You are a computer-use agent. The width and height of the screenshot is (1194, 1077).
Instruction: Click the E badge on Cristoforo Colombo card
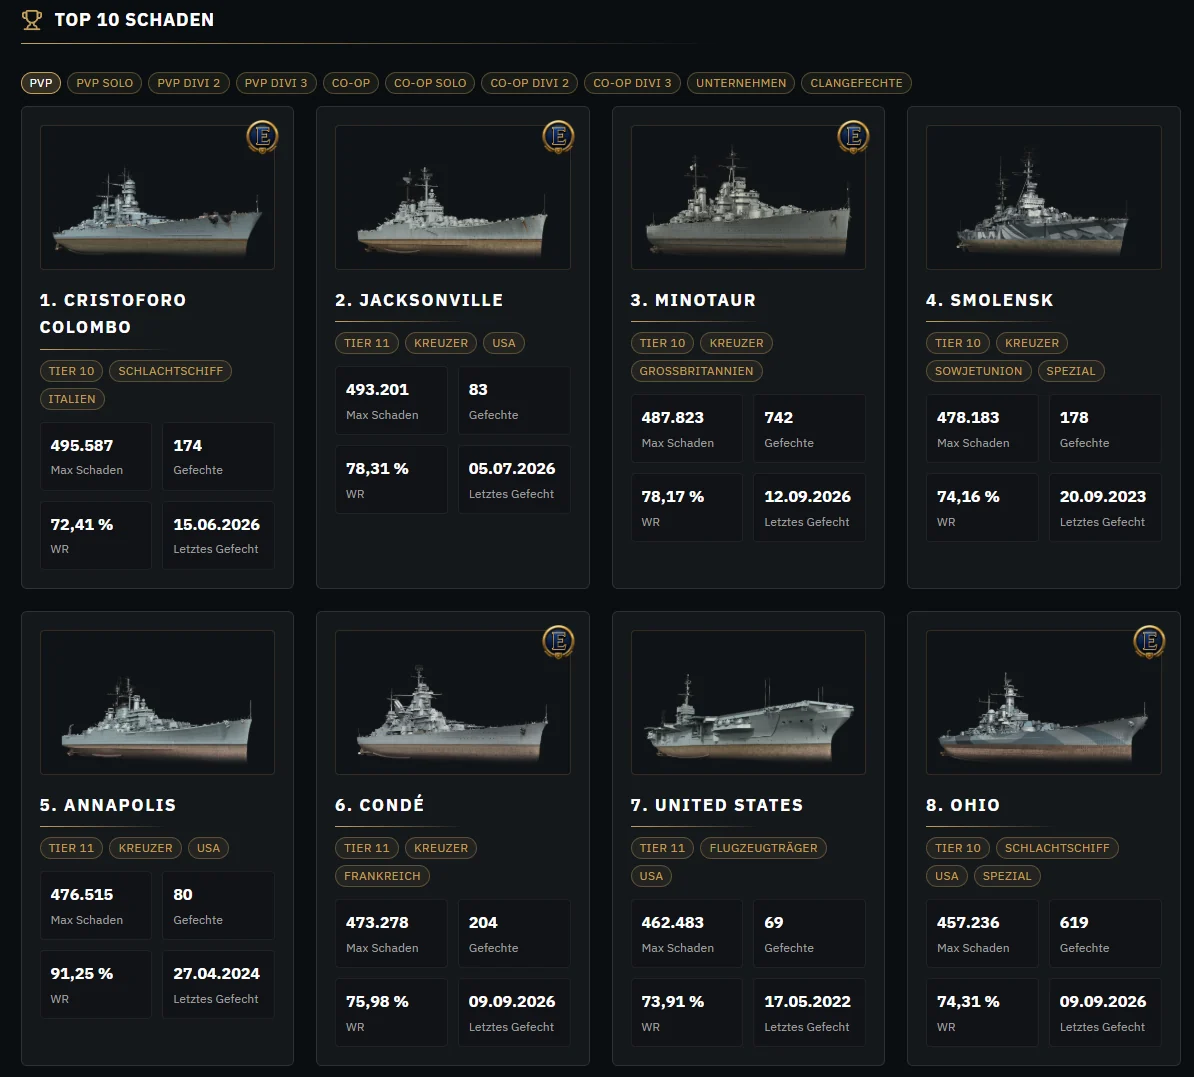(x=263, y=136)
